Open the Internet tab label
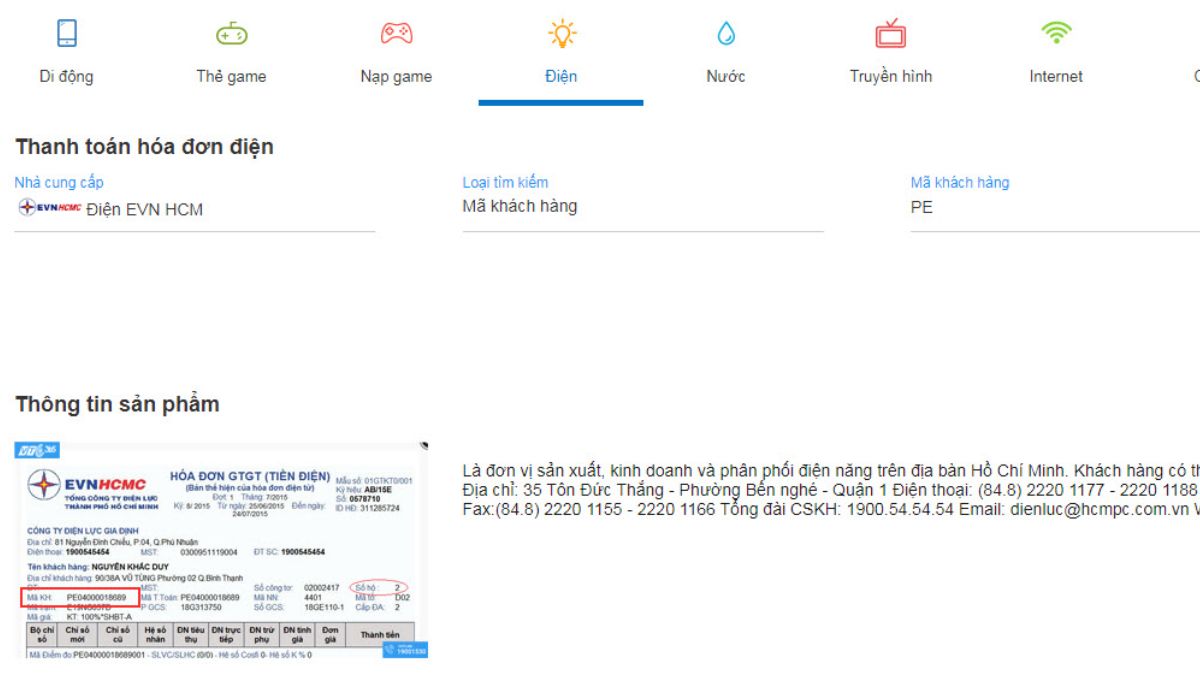Screen dimensions: 1200x675 [1056, 76]
